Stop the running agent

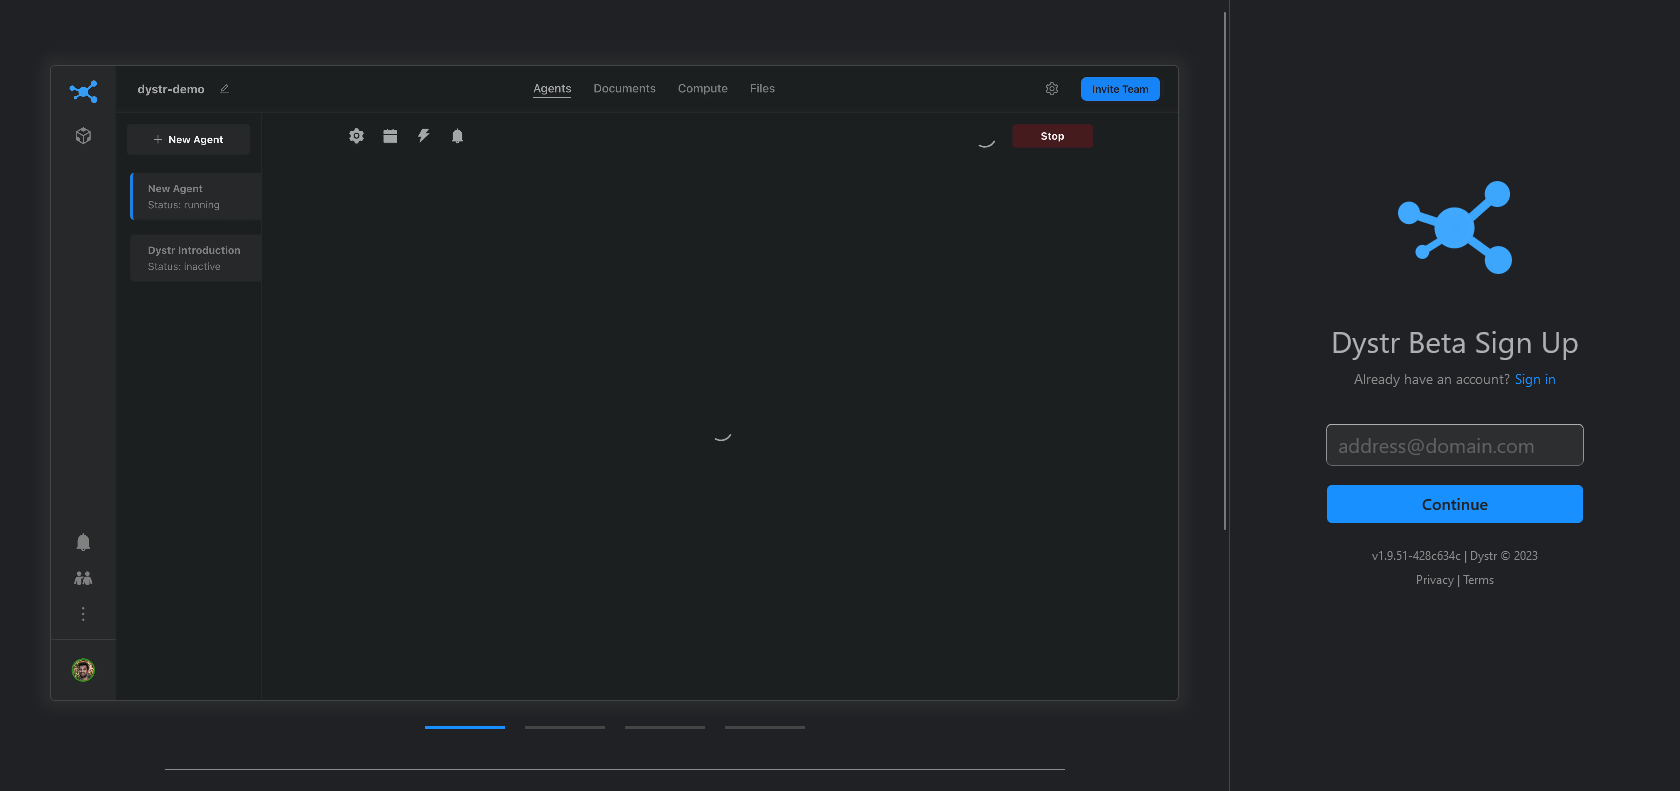coord(1052,136)
